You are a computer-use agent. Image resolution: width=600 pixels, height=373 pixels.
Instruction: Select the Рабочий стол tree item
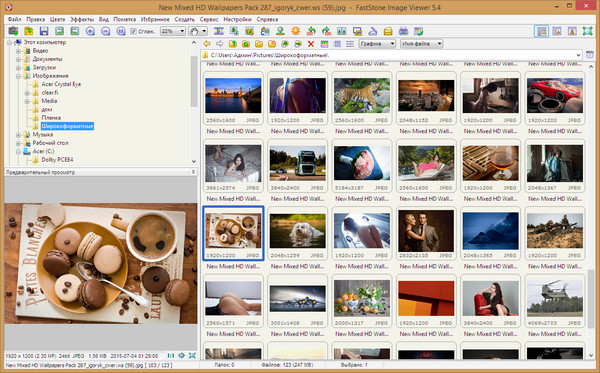click(51, 143)
